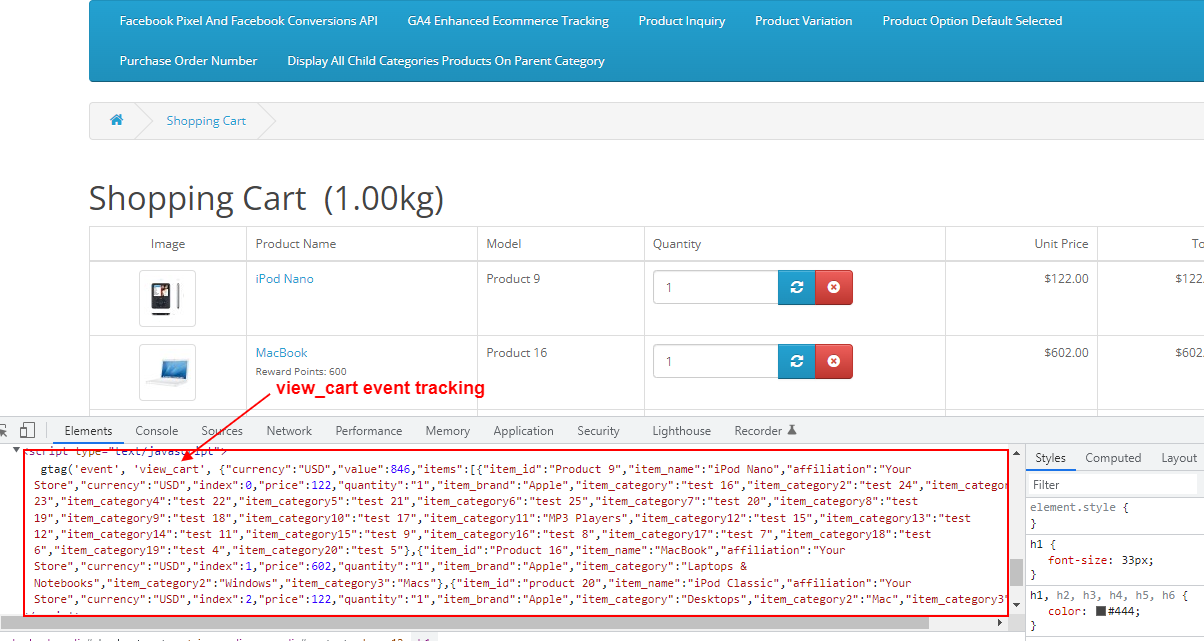
Task: Click the MacBook product thumbnail
Action: [x=167, y=372]
